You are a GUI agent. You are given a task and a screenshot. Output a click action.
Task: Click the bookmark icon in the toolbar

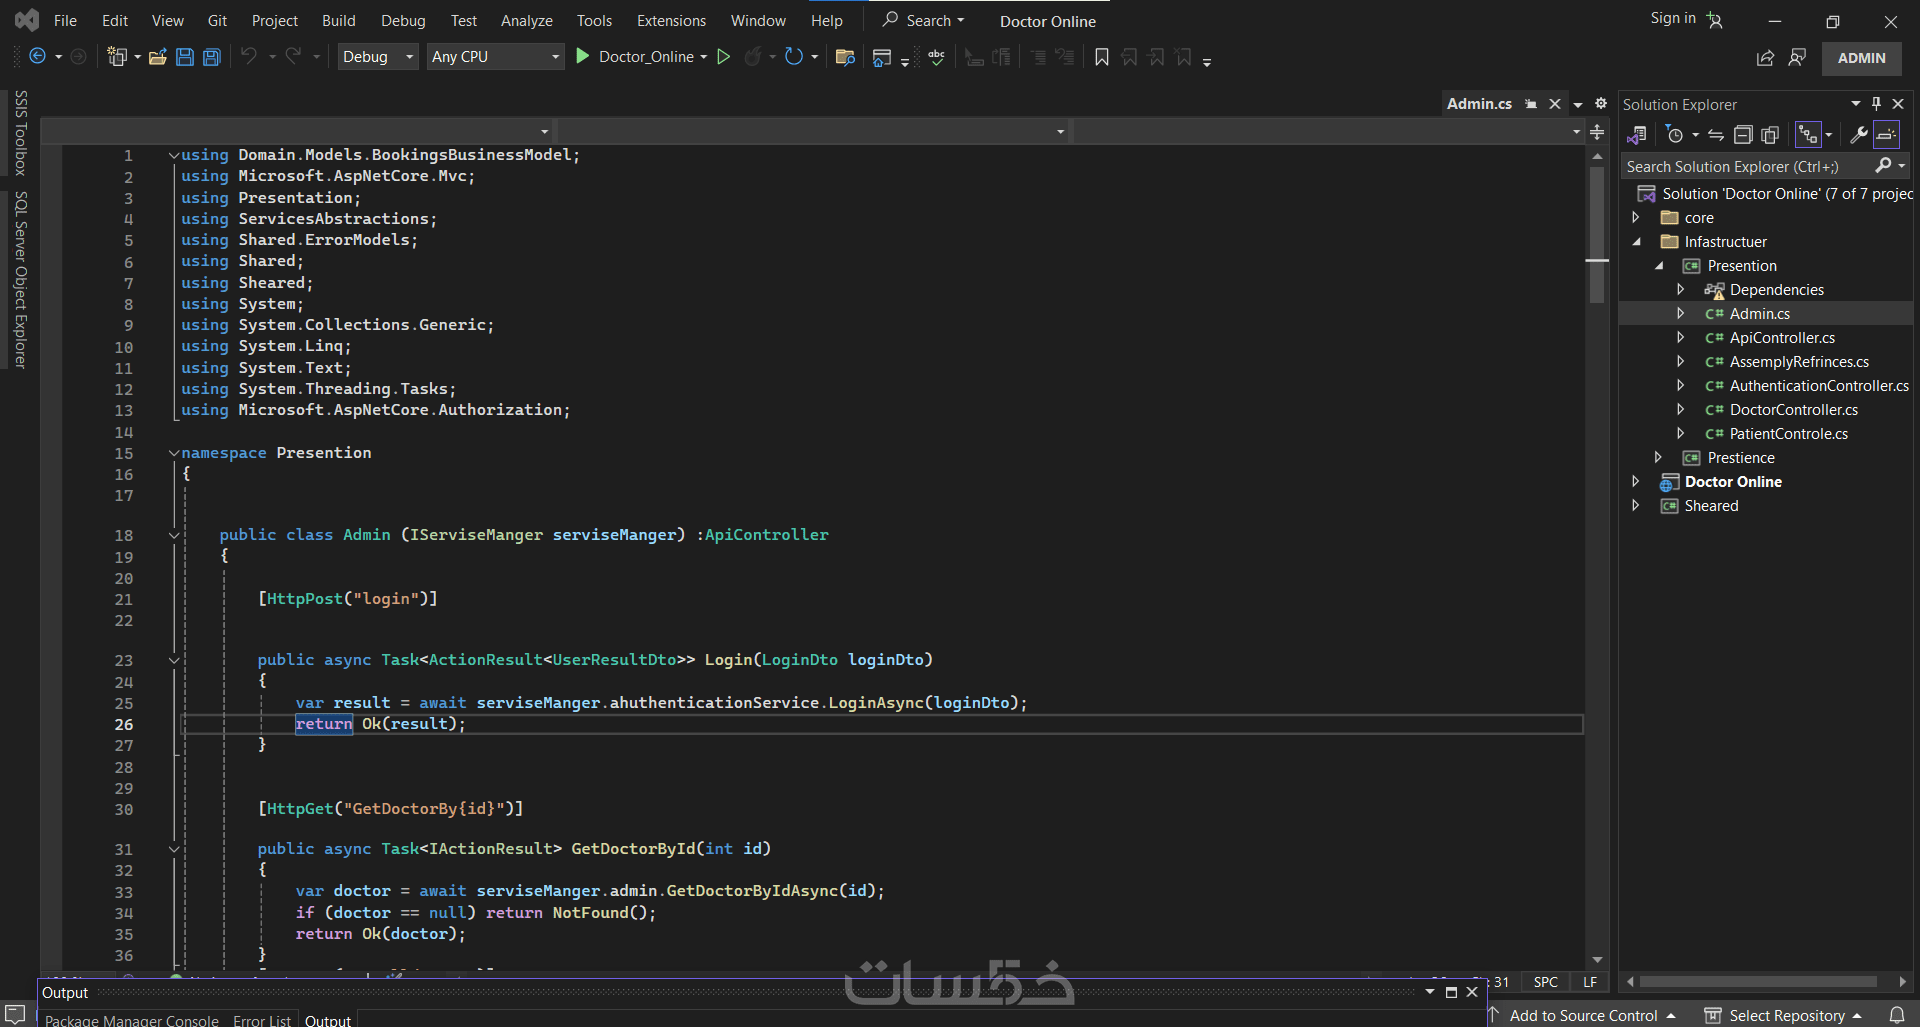1101,57
